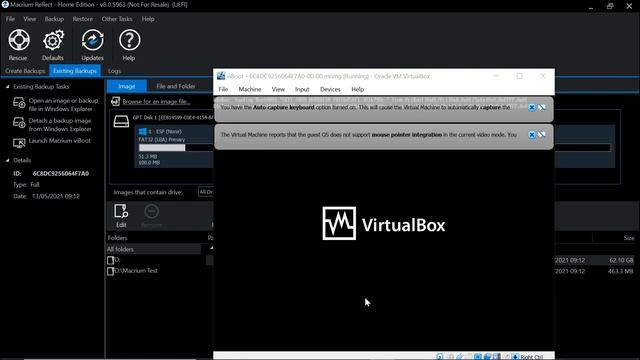Select the 62.10 GB image row
Screen dimensions: 640x360
(595, 260)
